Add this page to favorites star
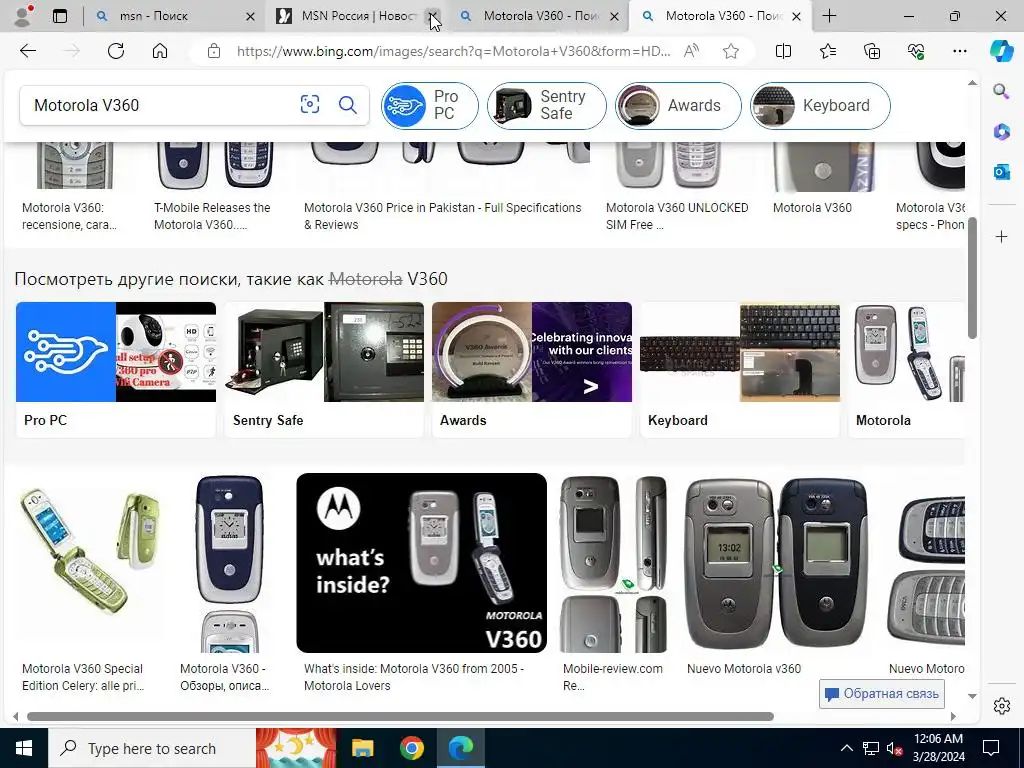The image size is (1024, 768). coord(731,51)
